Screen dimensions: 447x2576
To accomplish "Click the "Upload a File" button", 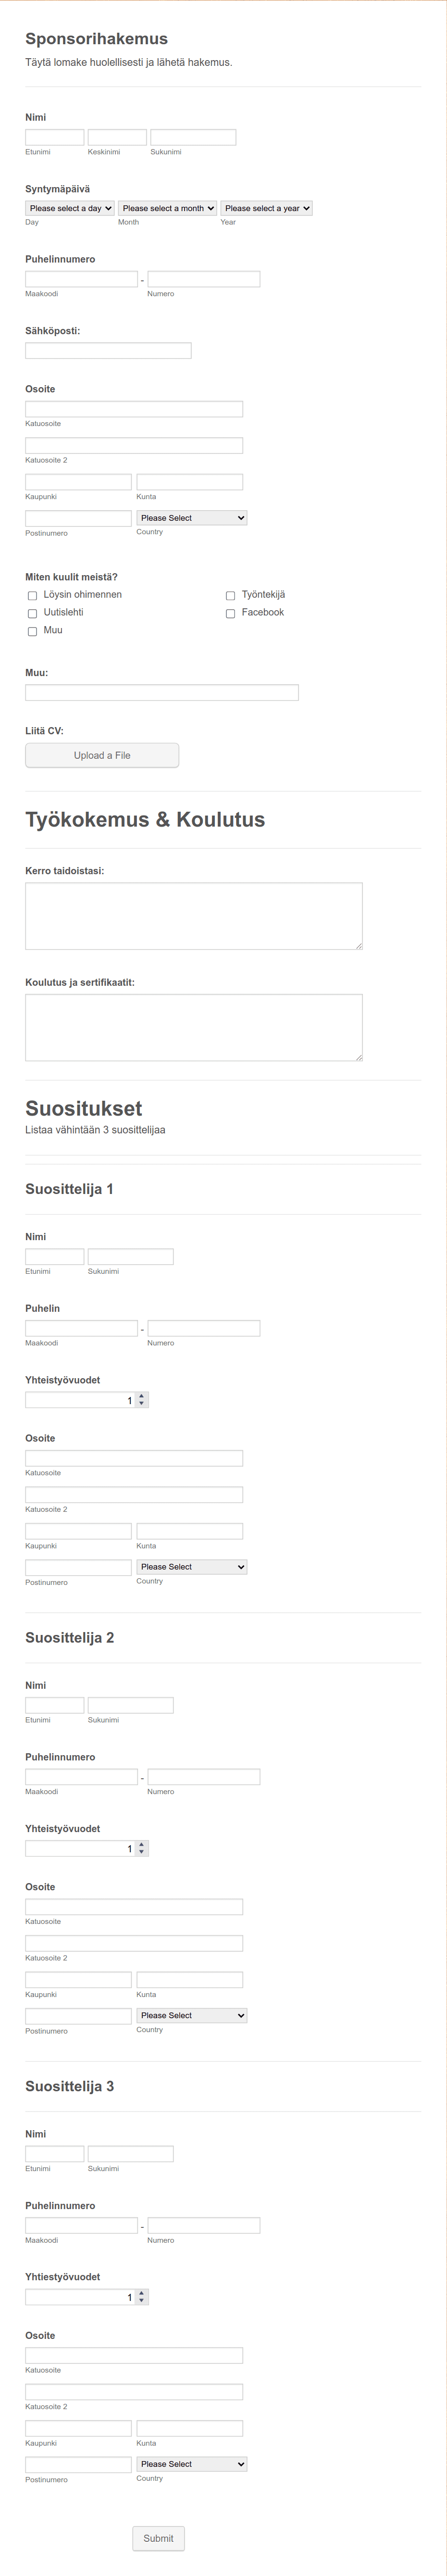I will pos(102,755).
